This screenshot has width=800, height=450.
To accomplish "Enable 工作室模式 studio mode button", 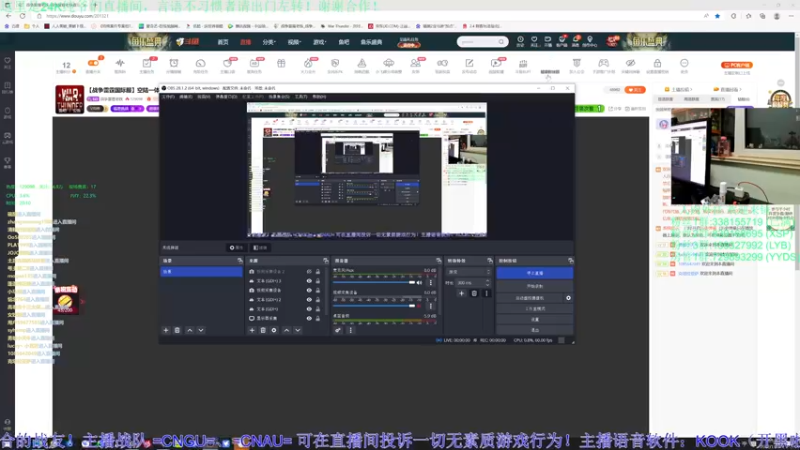I will (x=535, y=309).
